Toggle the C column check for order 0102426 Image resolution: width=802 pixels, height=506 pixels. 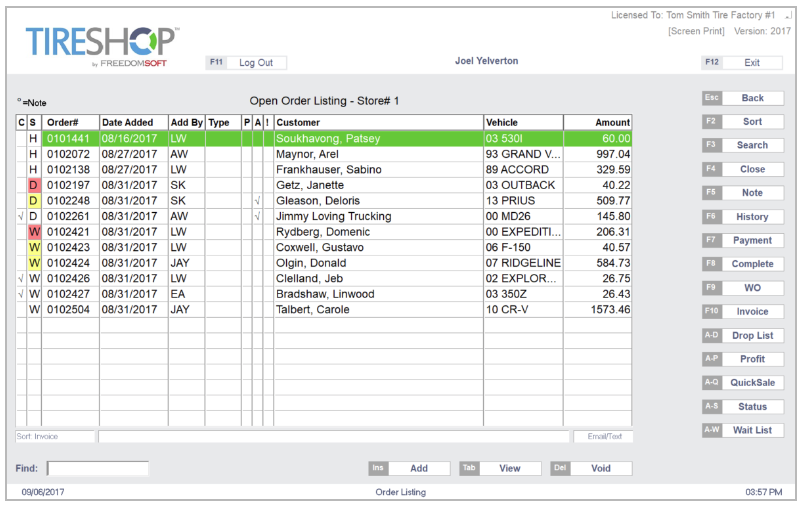click(22, 279)
